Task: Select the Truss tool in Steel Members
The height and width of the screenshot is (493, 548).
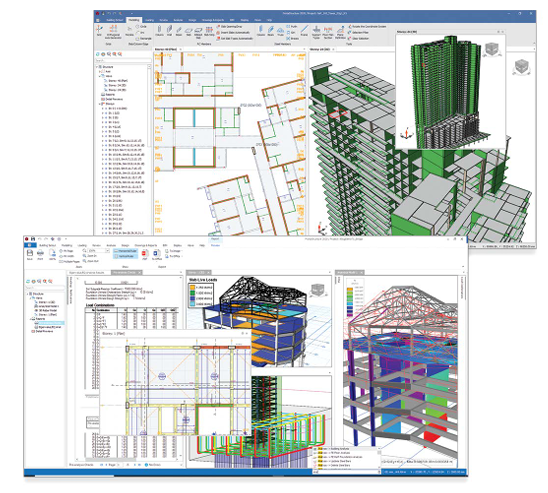Action: (280, 31)
